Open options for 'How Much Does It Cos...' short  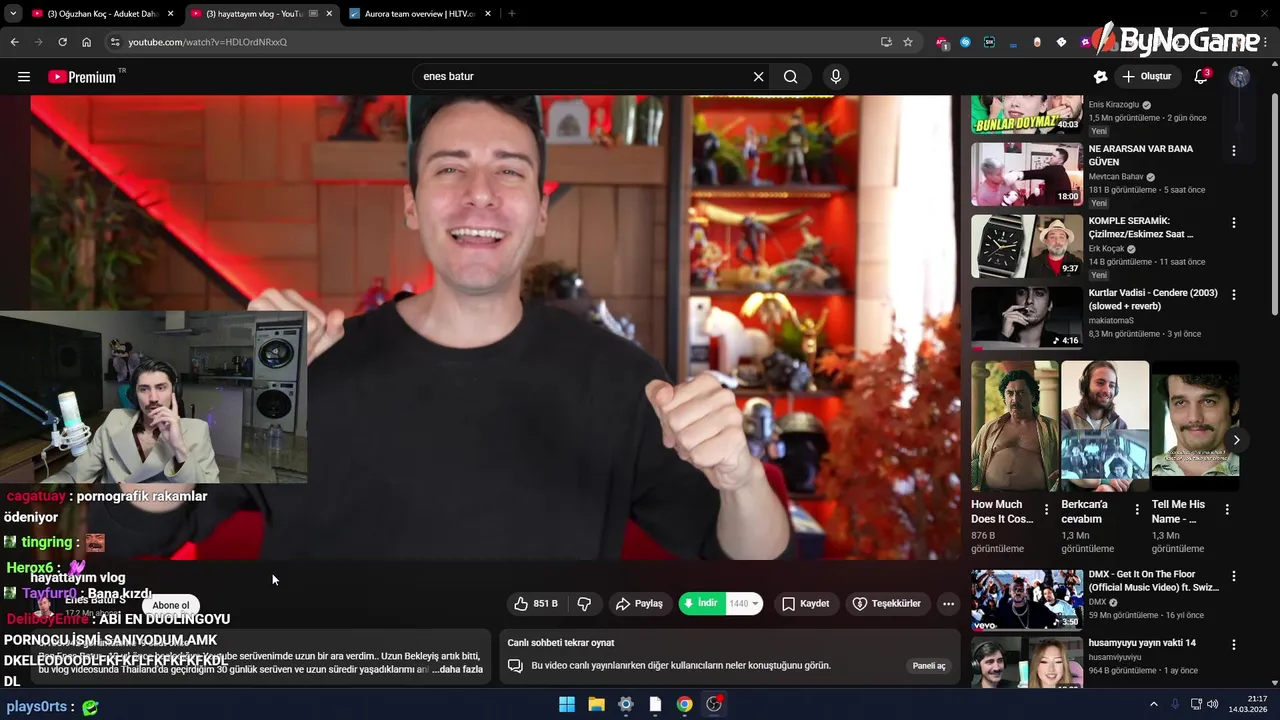[x=1047, y=510]
